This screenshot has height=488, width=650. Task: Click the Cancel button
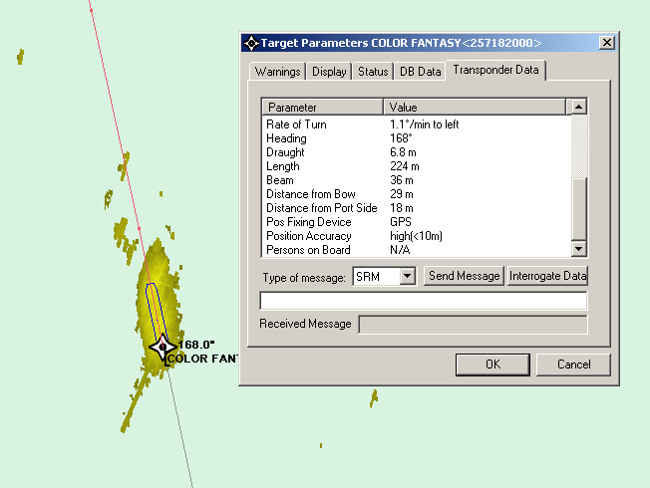(573, 364)
